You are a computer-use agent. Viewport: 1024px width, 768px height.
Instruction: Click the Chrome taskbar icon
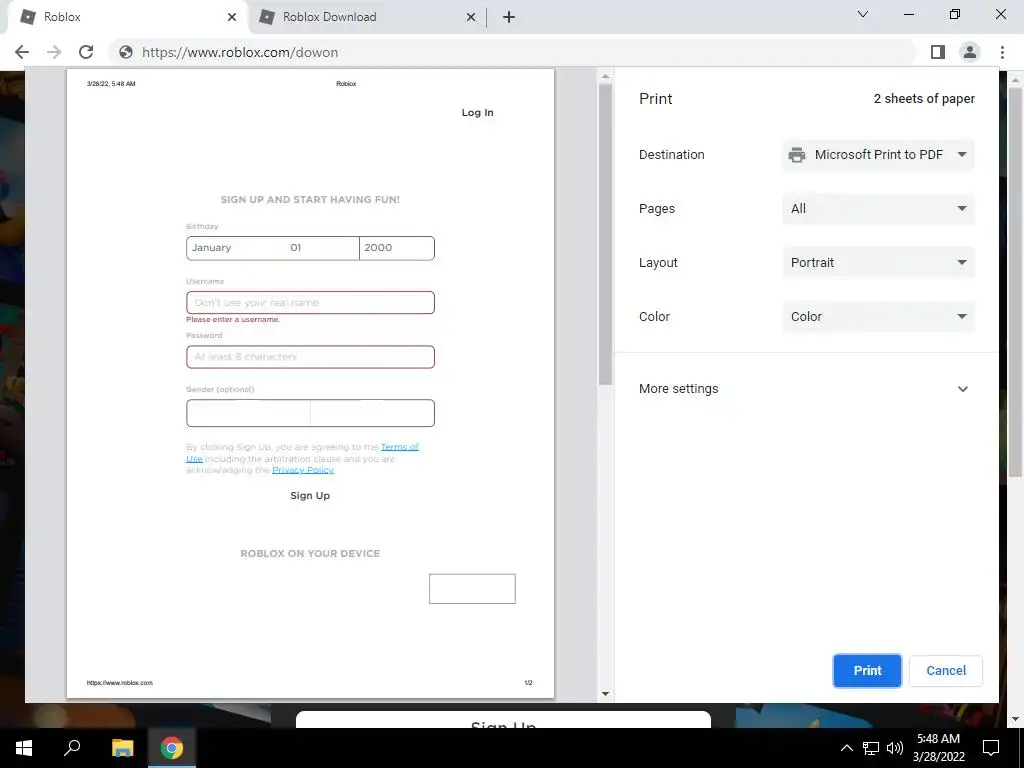pos(172,748)
